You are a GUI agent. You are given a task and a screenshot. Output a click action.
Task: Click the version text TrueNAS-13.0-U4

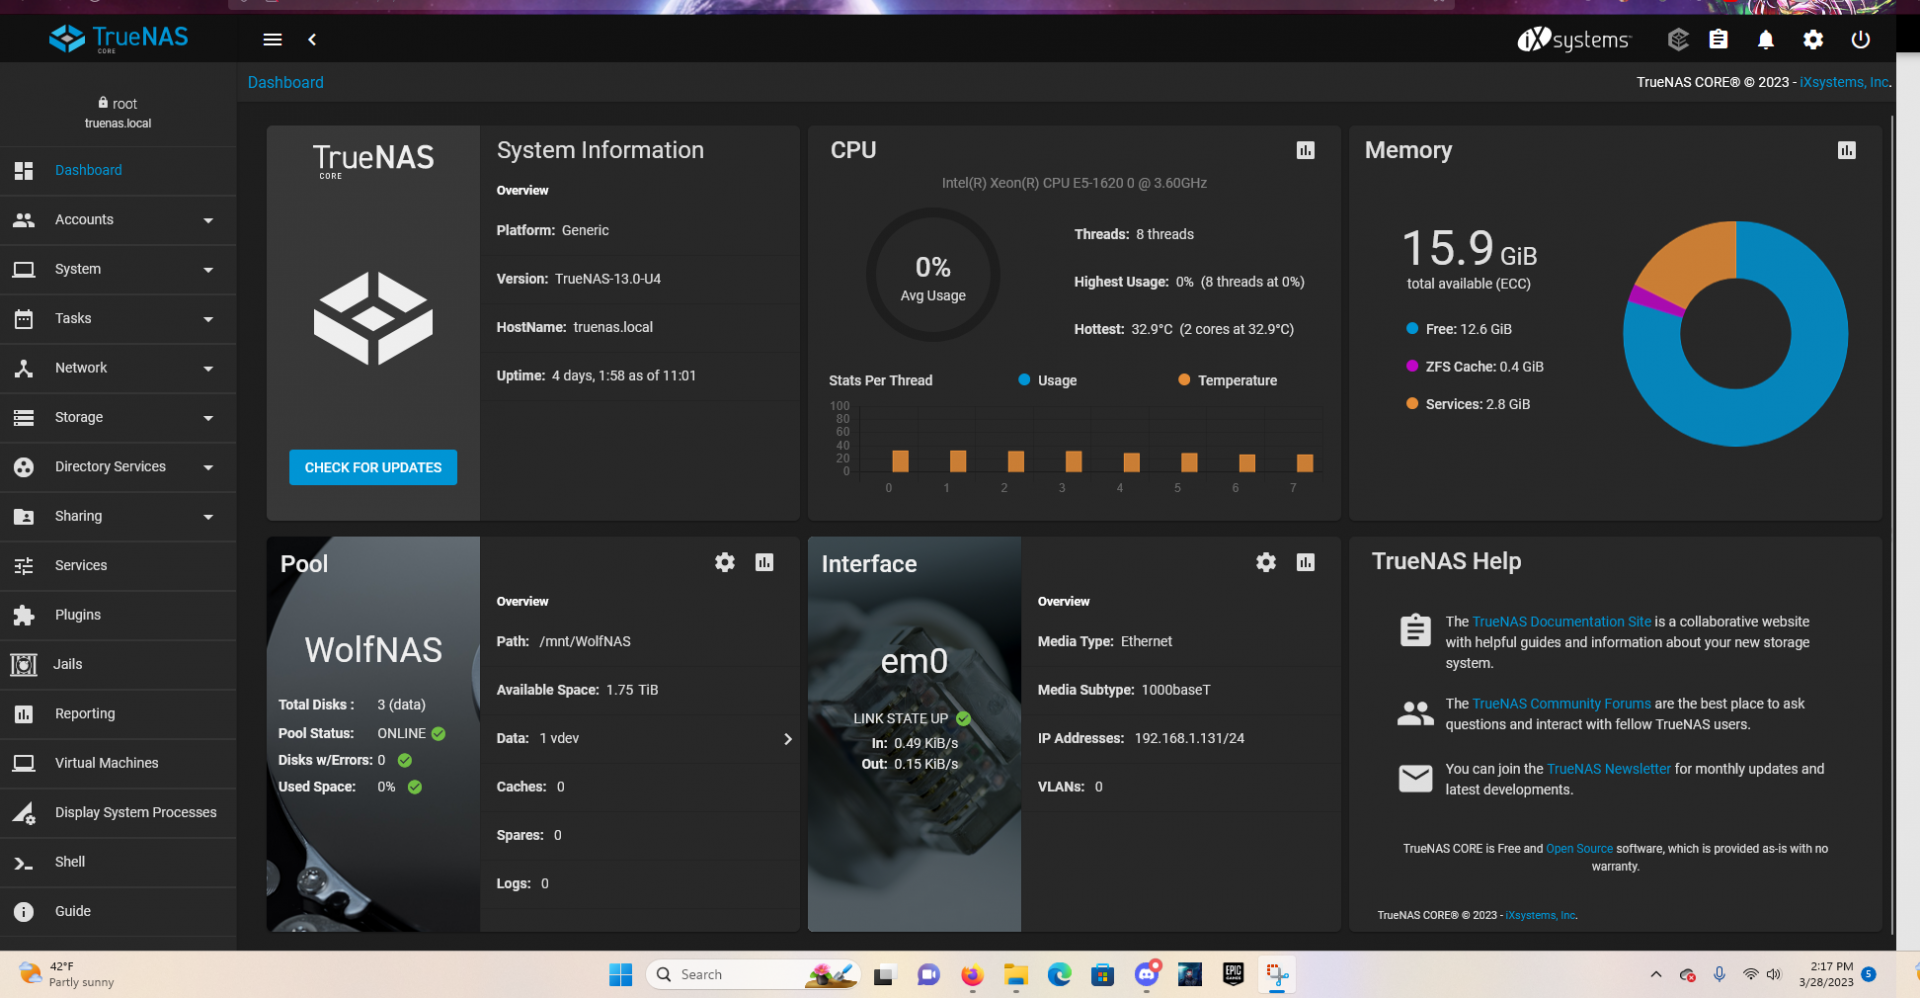608,279
